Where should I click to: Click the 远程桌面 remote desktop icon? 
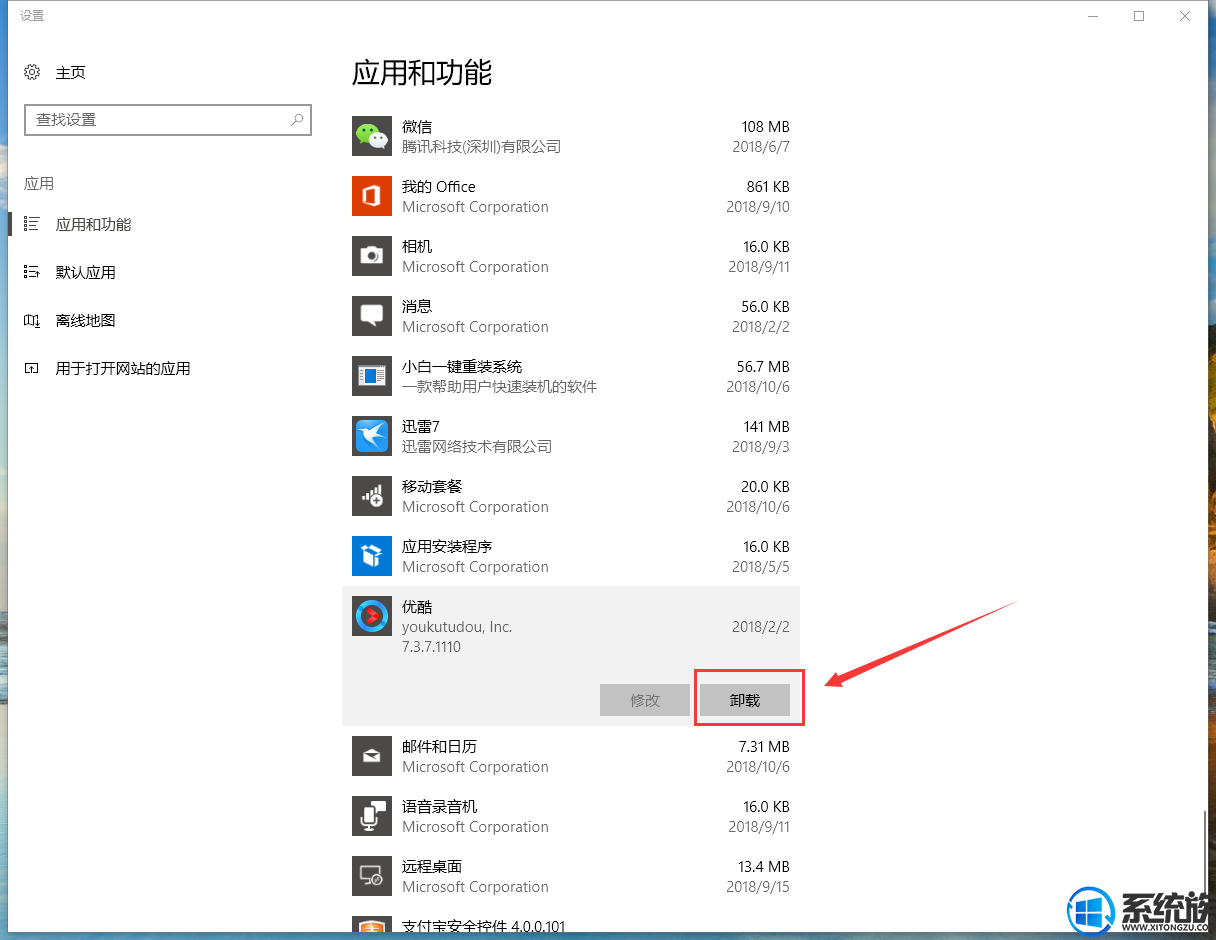pyautogui.click(x=372, y=876)
